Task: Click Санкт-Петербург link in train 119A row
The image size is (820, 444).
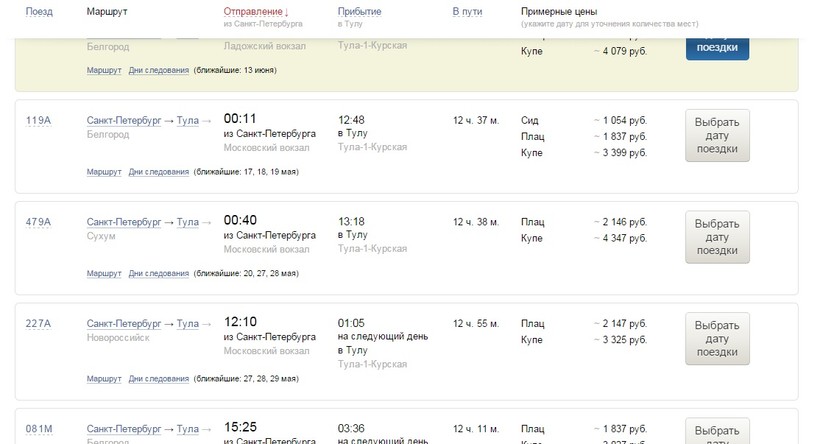Action: click(x=123, y=120)
